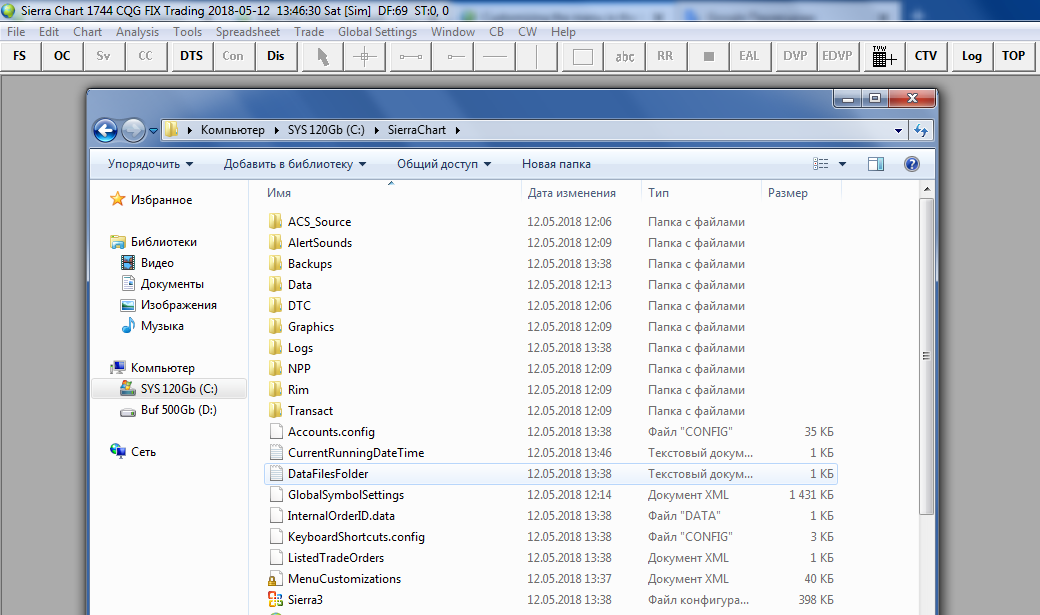This screenshot has height=615, width=1040.
Task: Click the Explorer forward arrow button
Action: point(133,130)
